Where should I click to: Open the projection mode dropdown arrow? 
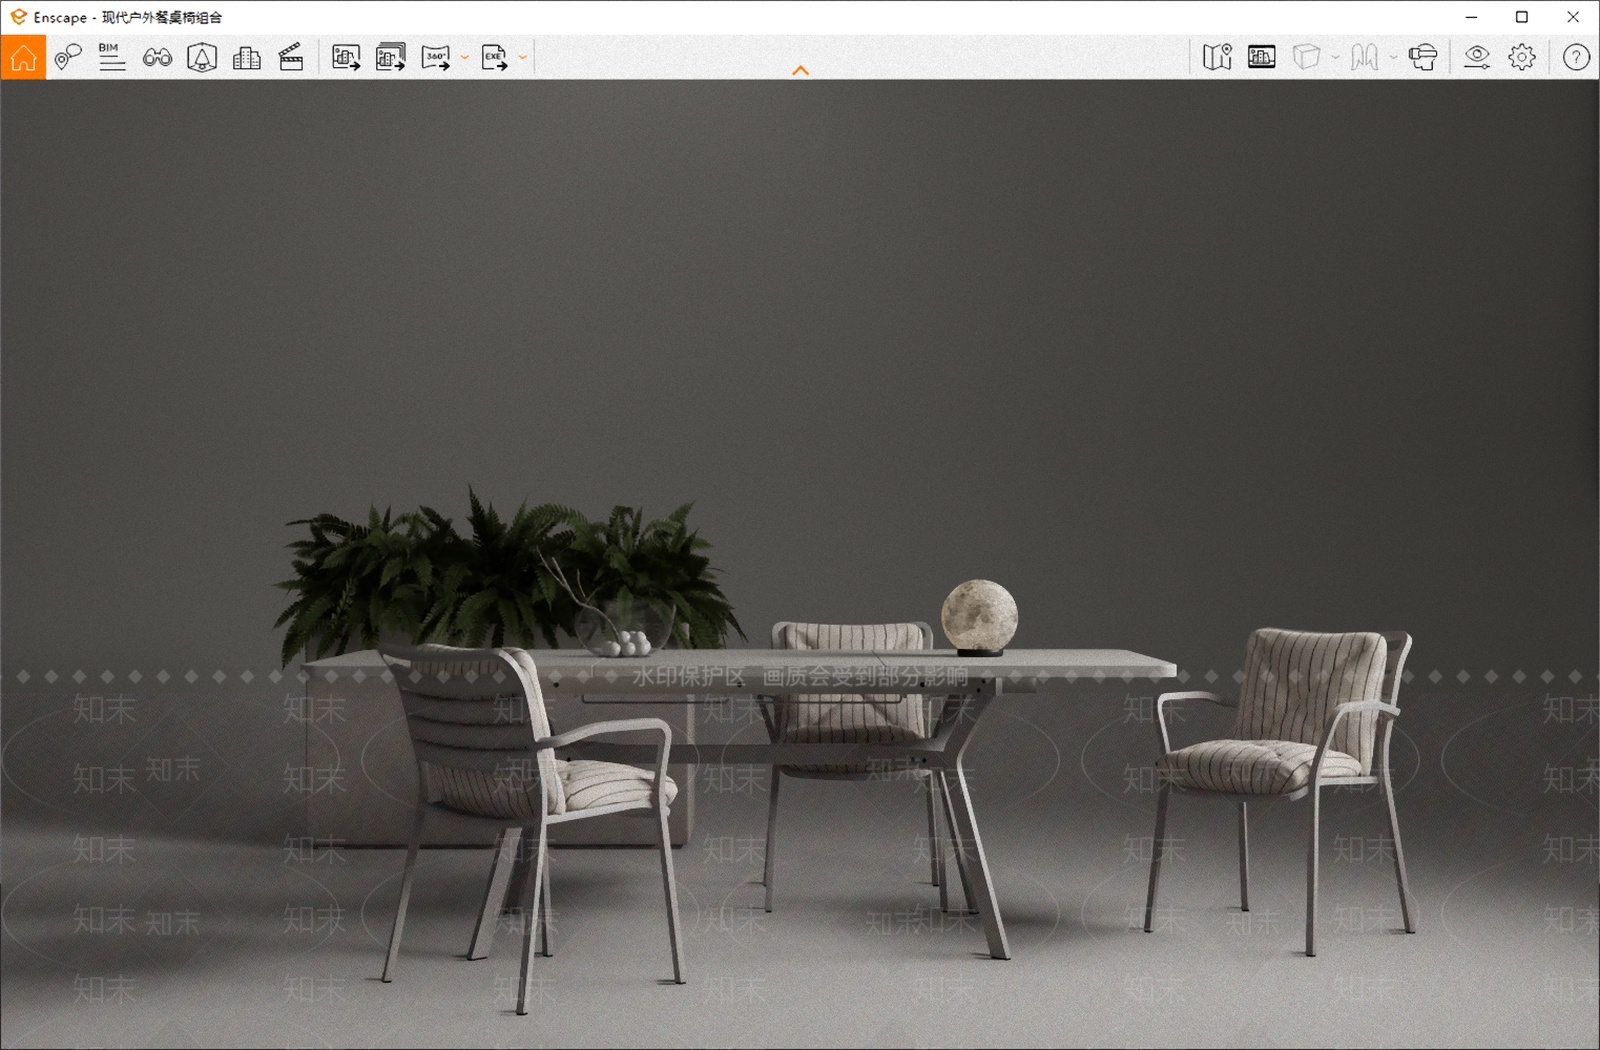click(1335, 58)
